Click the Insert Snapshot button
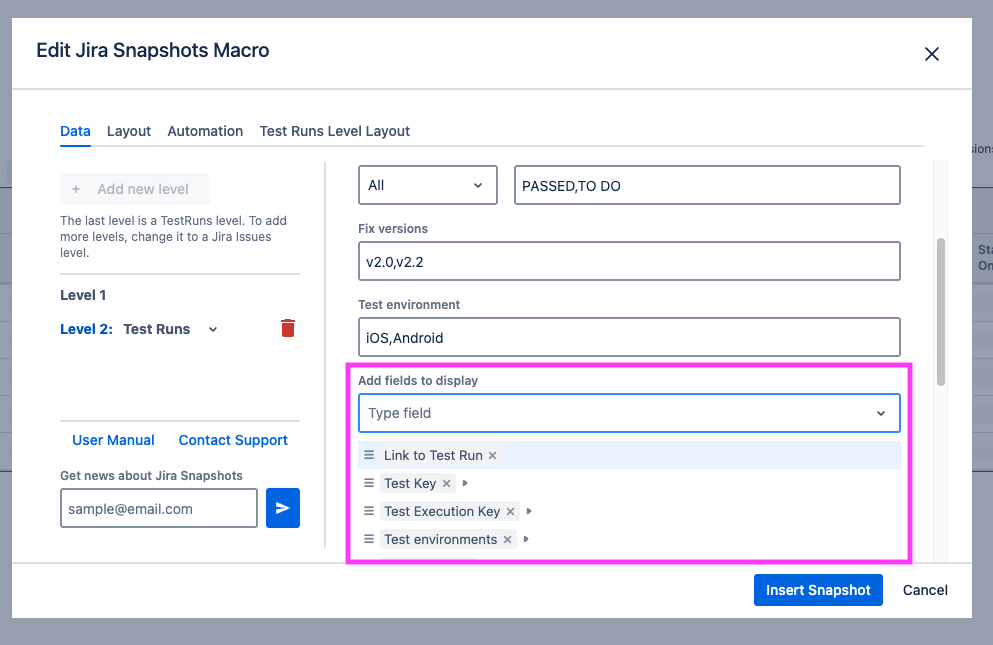Image resolution: width=993 pixels, height=645 pixels. [x=818, y=590]
